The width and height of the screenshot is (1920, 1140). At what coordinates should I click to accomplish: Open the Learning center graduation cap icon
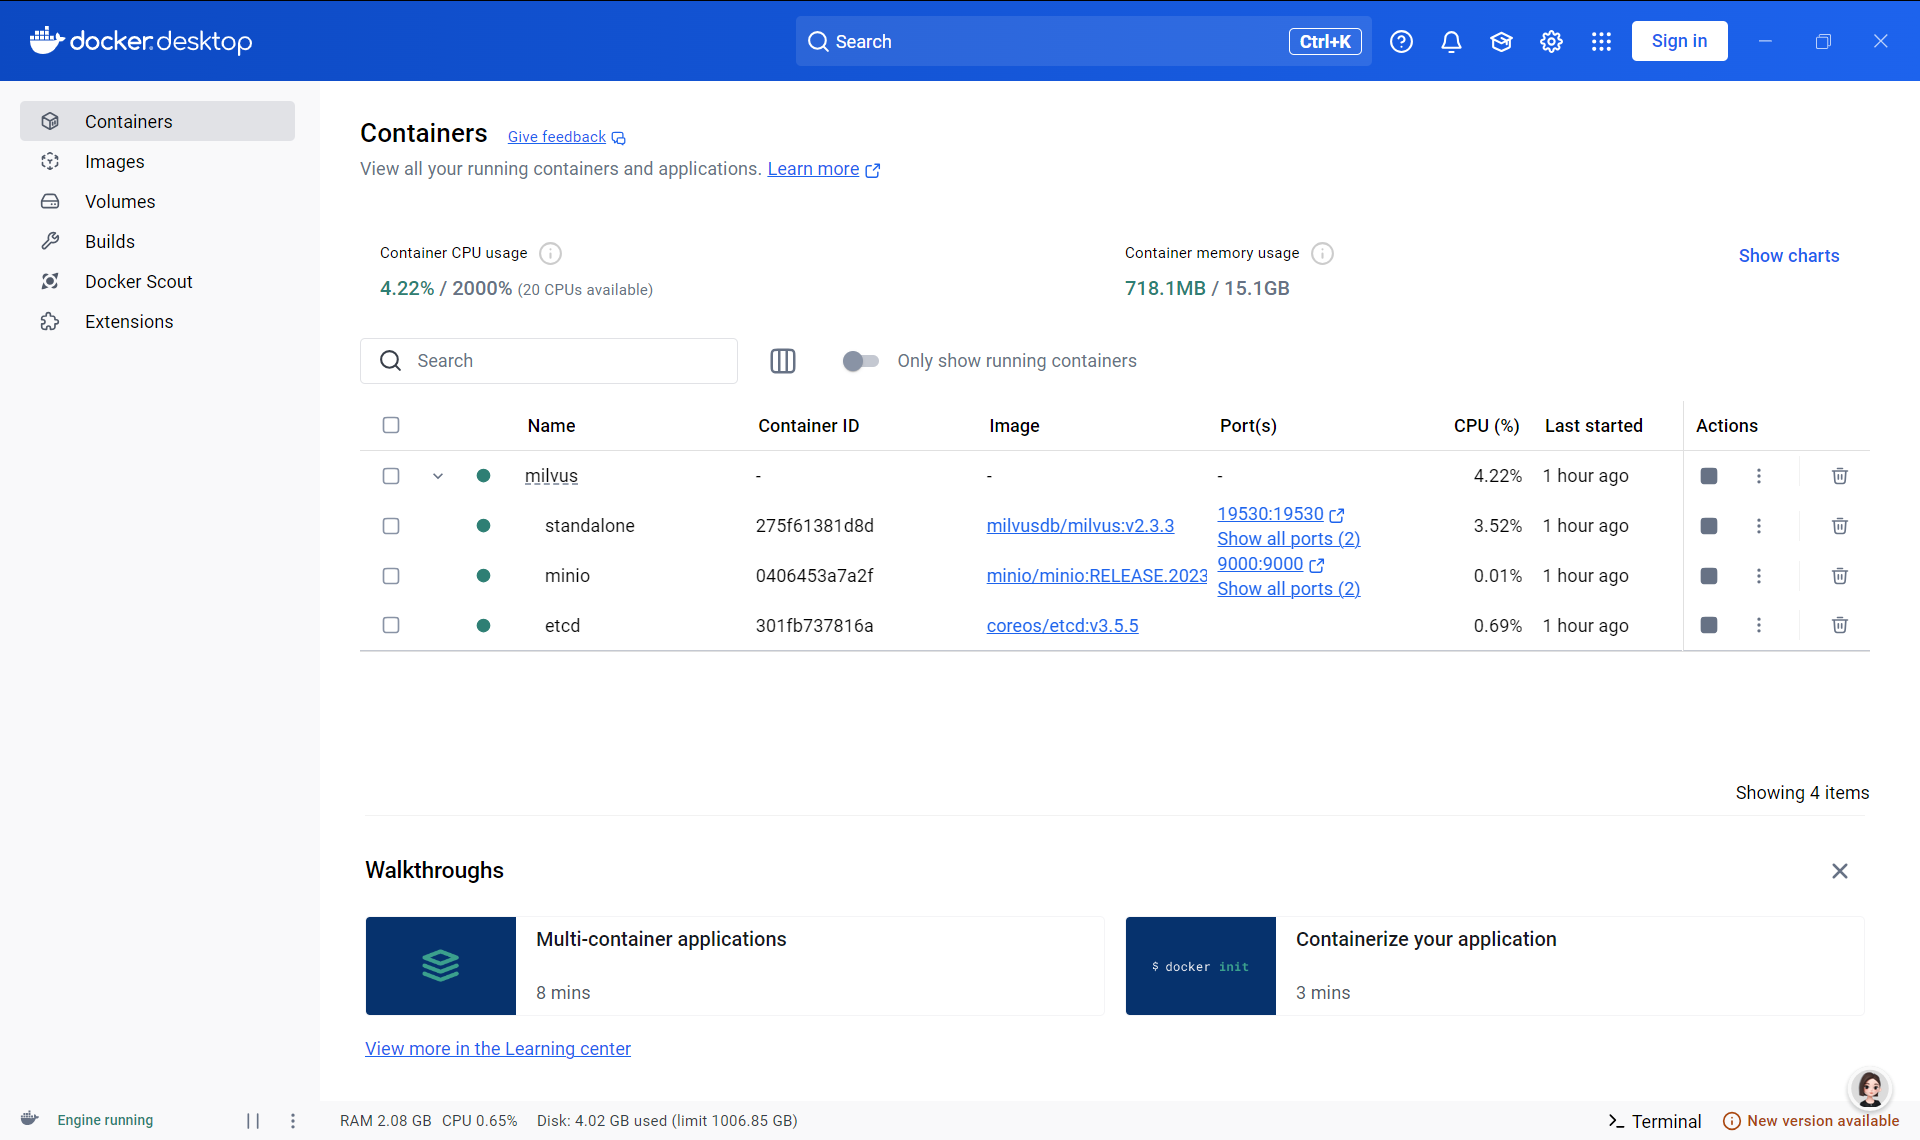pyautogui.click(x=1501, y=41)
